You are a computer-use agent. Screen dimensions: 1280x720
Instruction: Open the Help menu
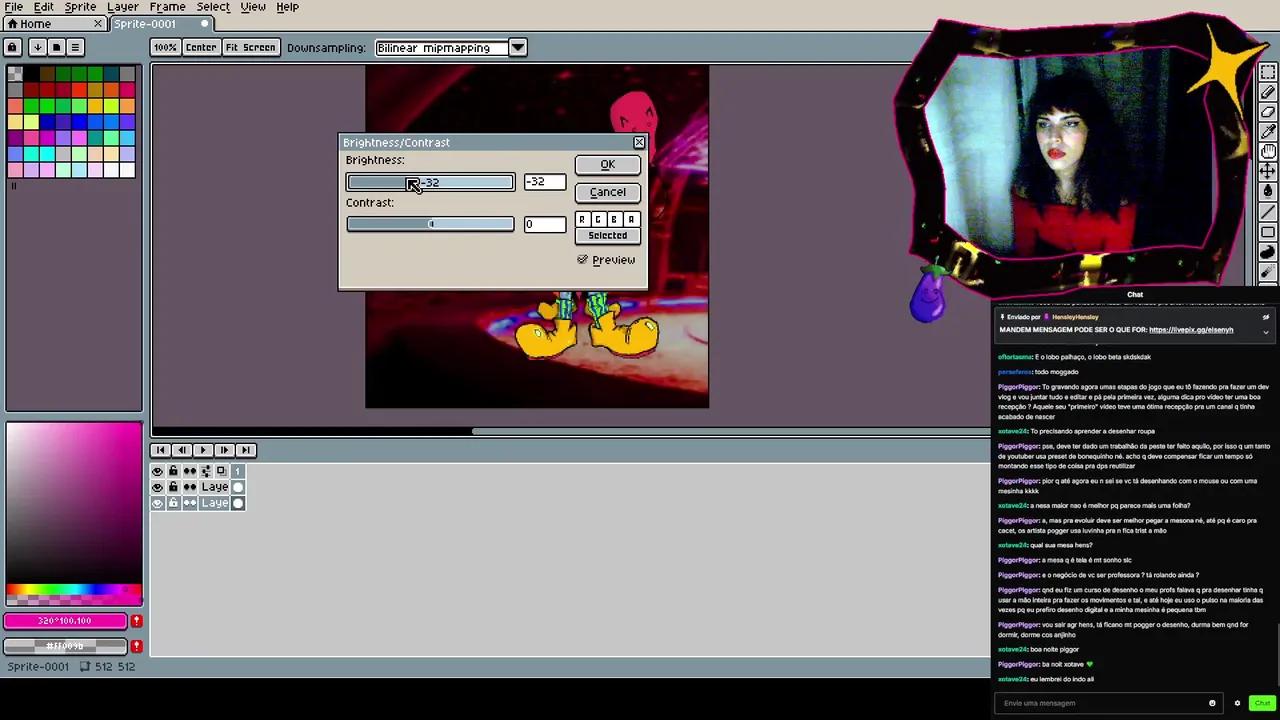tap(287, 7)
